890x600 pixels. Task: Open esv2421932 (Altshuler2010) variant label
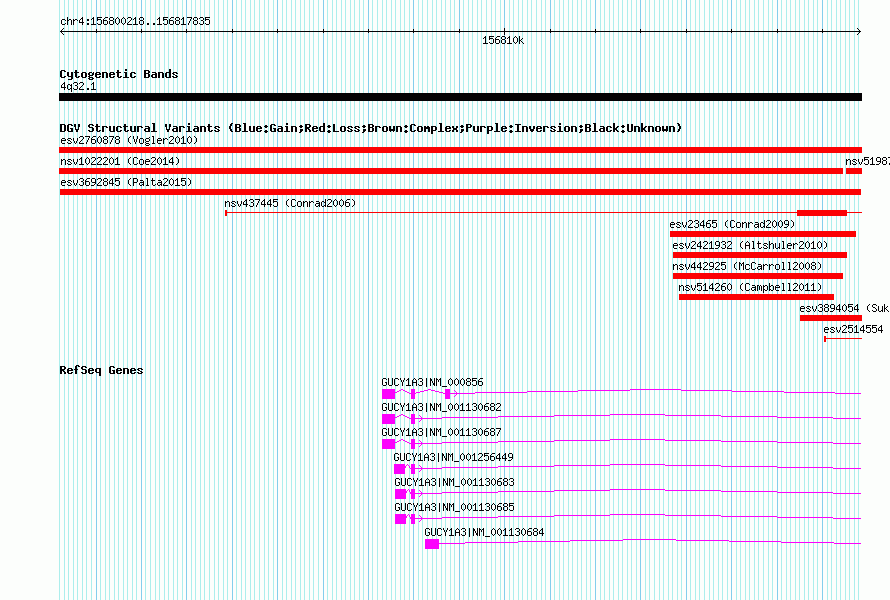(x=750, y=245)
